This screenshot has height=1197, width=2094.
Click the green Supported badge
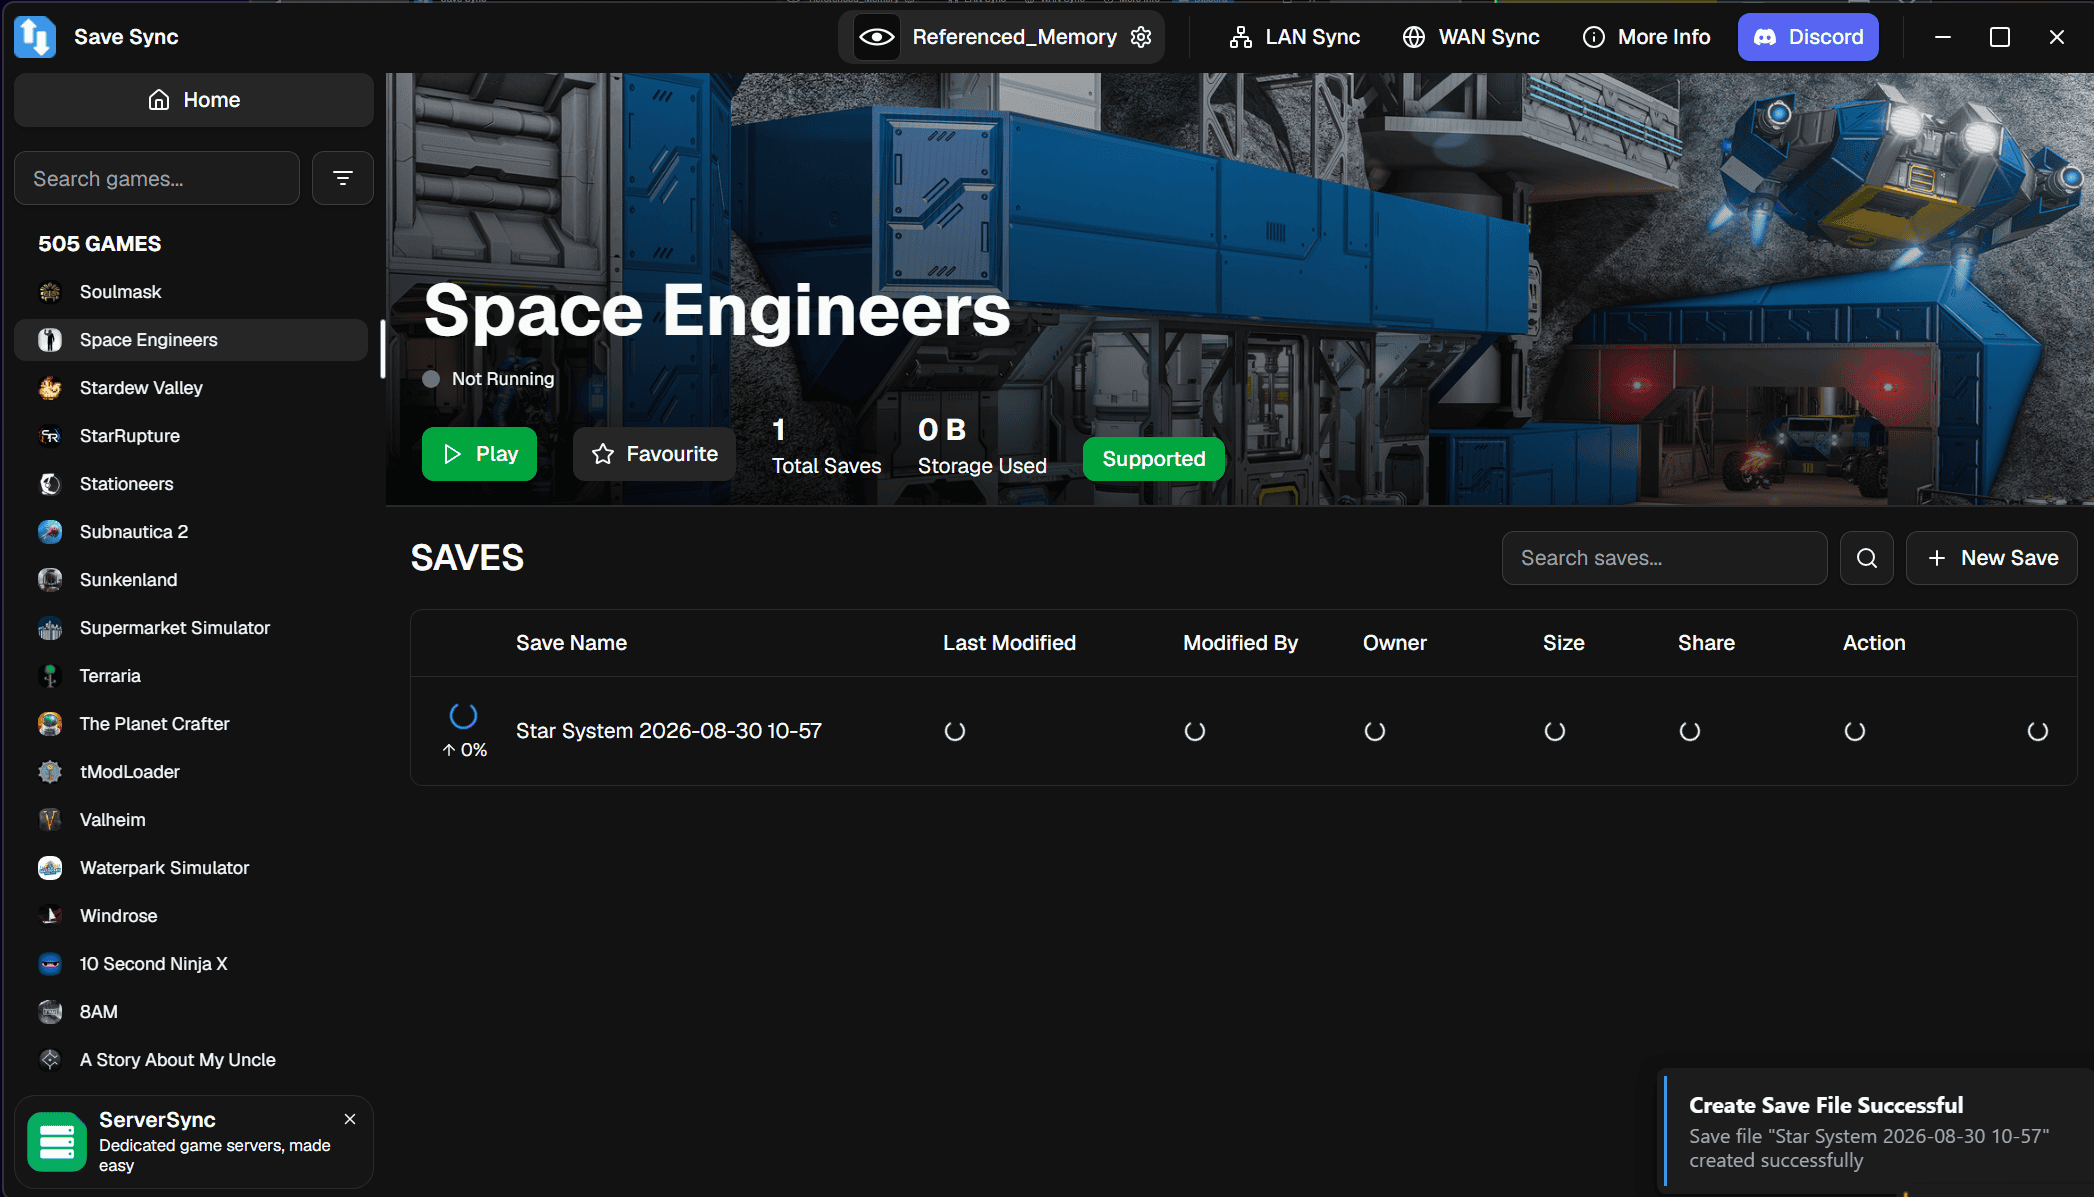(x=1154, y=459)
